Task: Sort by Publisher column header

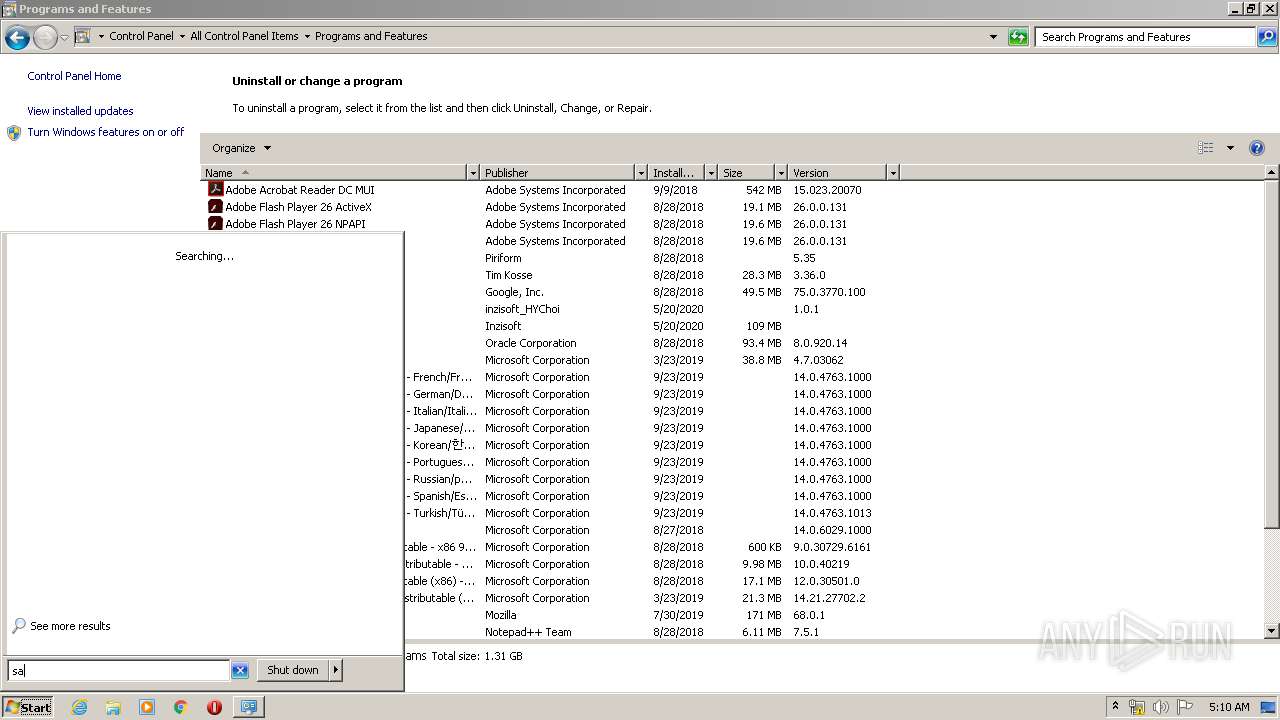Action: [558, 173]
